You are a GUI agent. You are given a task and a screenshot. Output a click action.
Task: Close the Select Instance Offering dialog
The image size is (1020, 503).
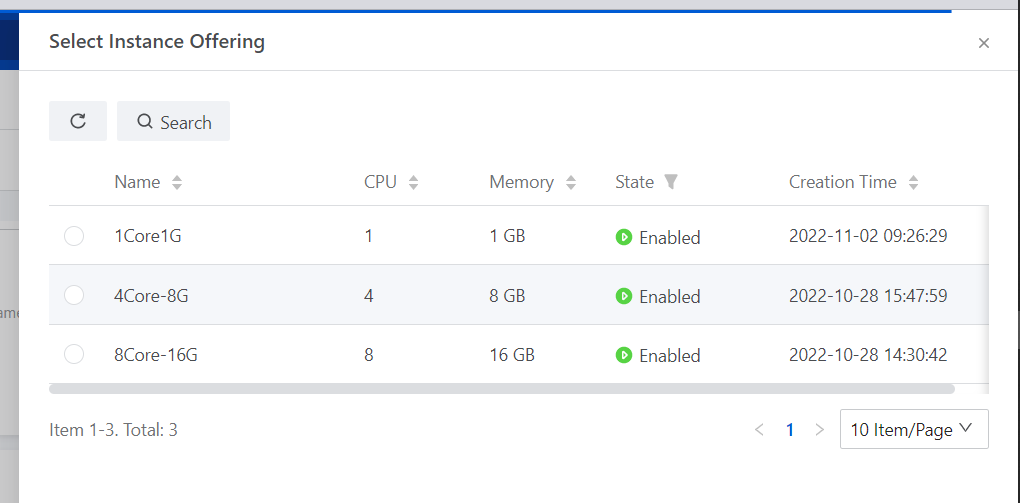click(x=983, y=43)
